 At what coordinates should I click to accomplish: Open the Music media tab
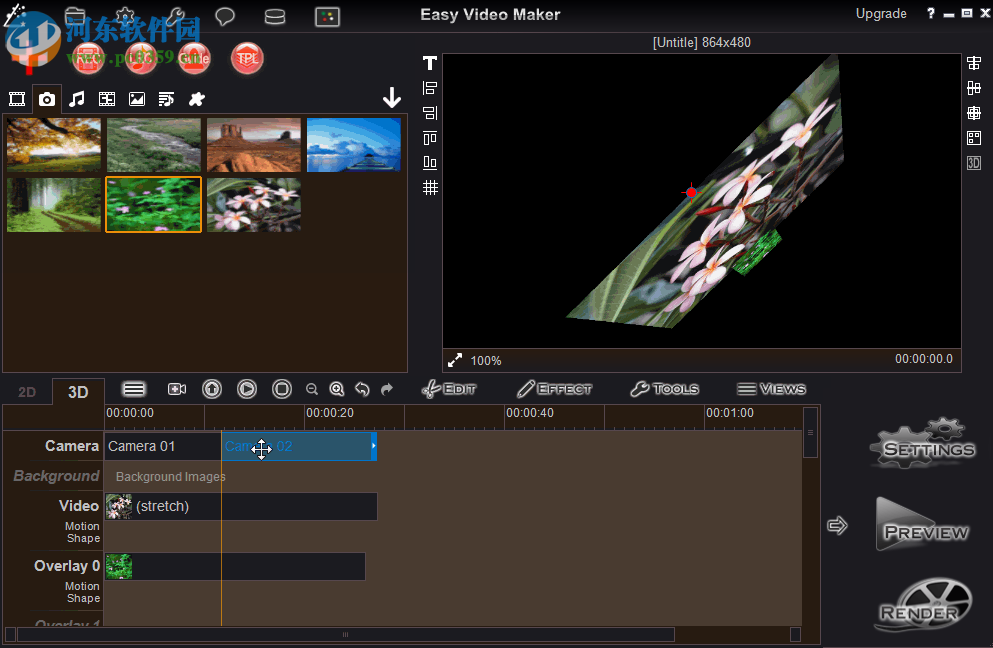pos(78,99)
